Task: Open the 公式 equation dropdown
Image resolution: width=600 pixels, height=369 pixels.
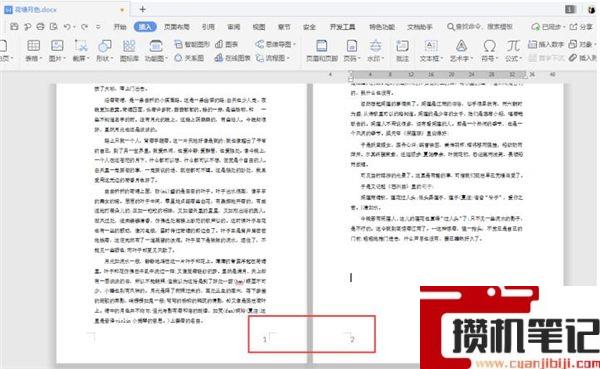Action: click(x=513, y=51)
